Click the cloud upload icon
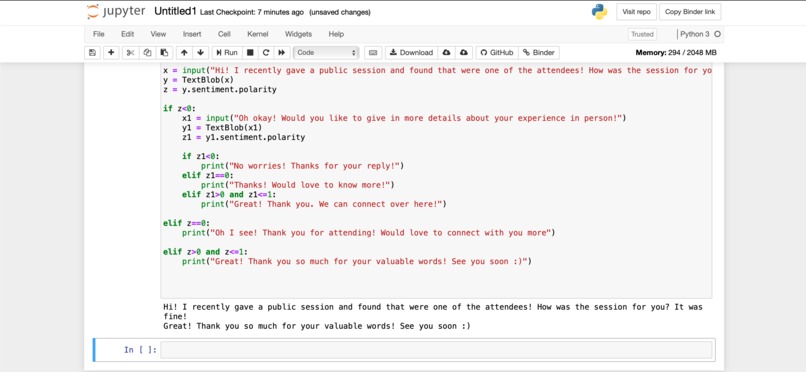This screenshot has height=372, width=806. [x=464, y=52]
